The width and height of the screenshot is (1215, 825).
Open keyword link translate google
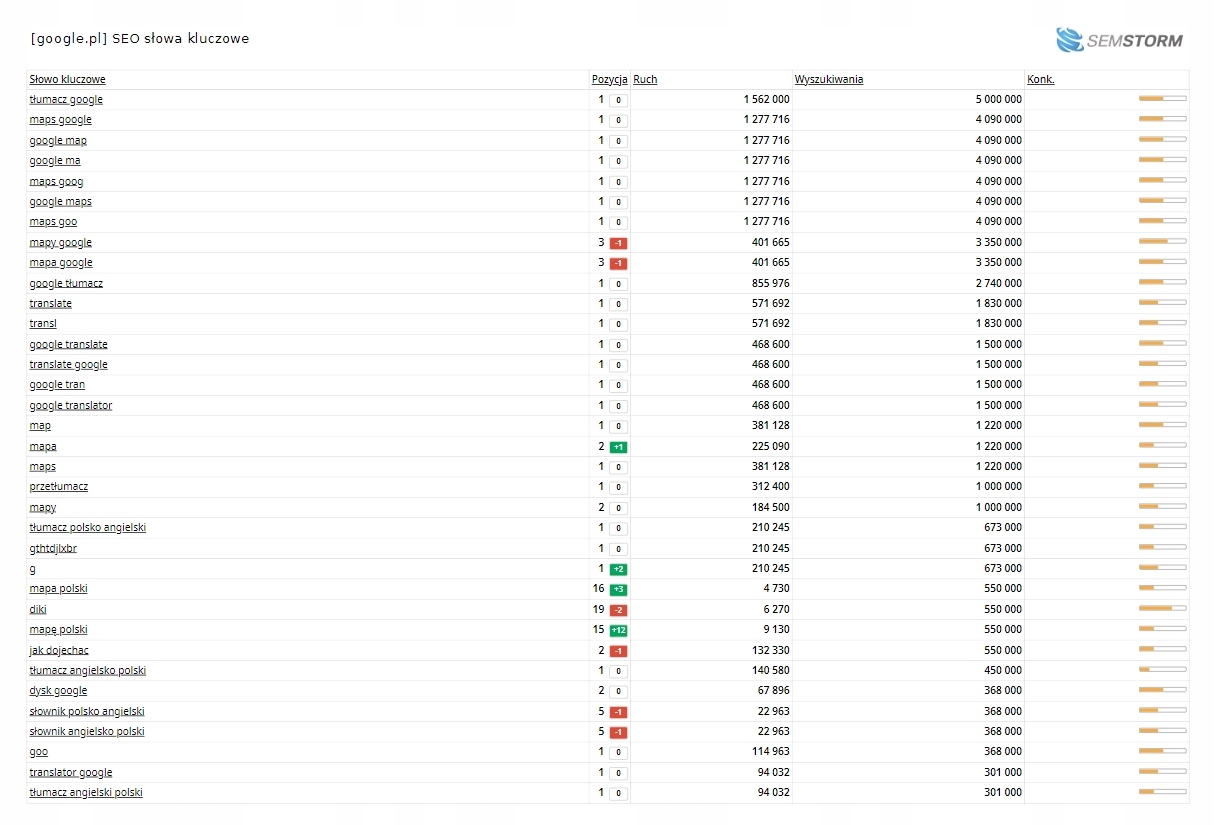click(x=68, y=365)
